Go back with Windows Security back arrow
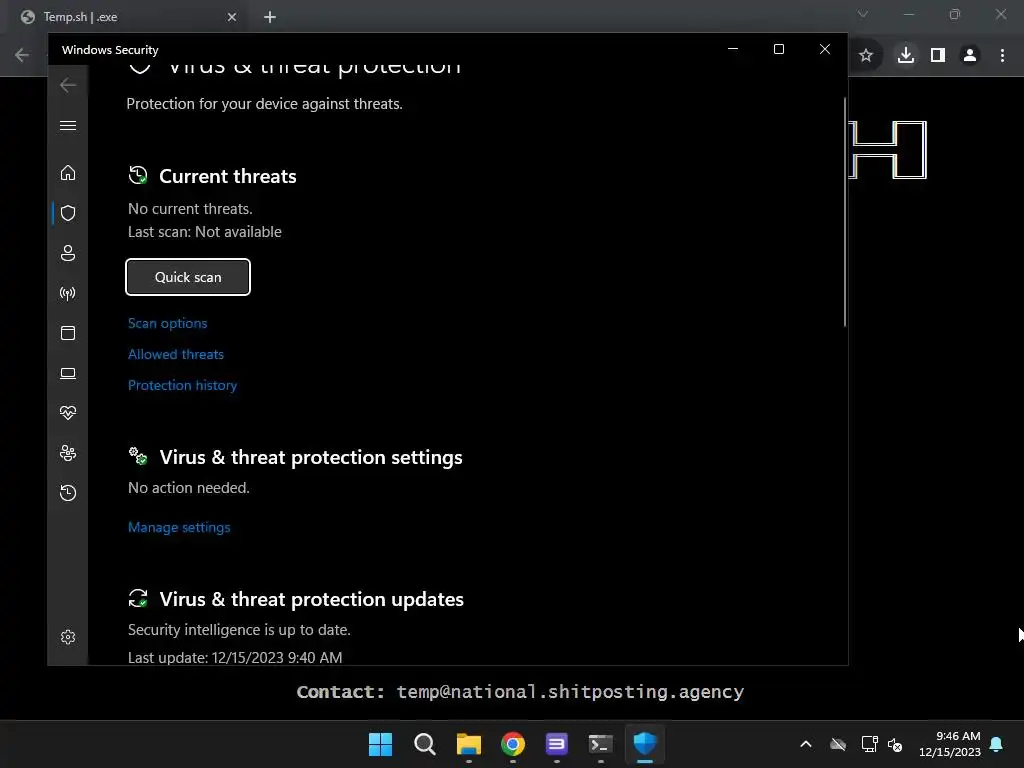 click(x=68, y=85)
